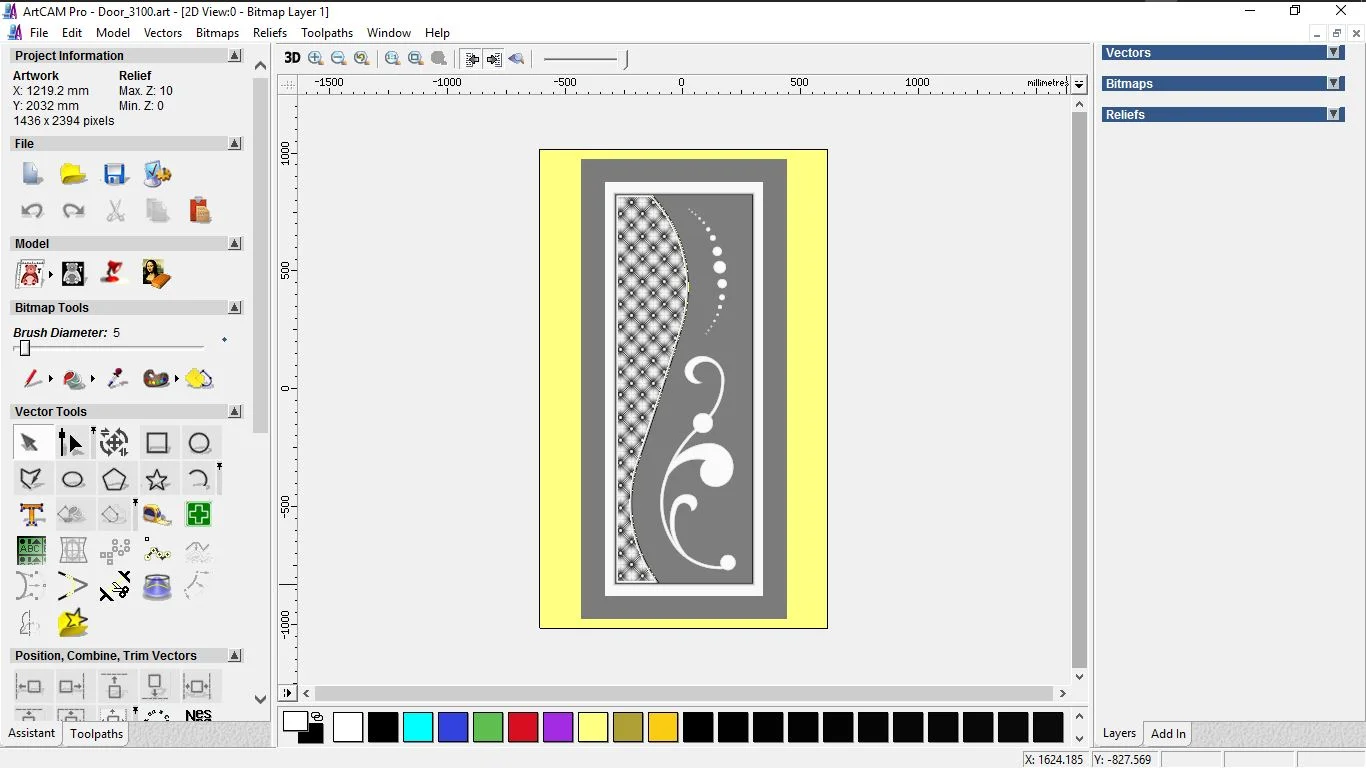Open the Toolpaths menu
Viewport: 1366px width, 768px height.
pyautogui.click(x=327, y=32)
